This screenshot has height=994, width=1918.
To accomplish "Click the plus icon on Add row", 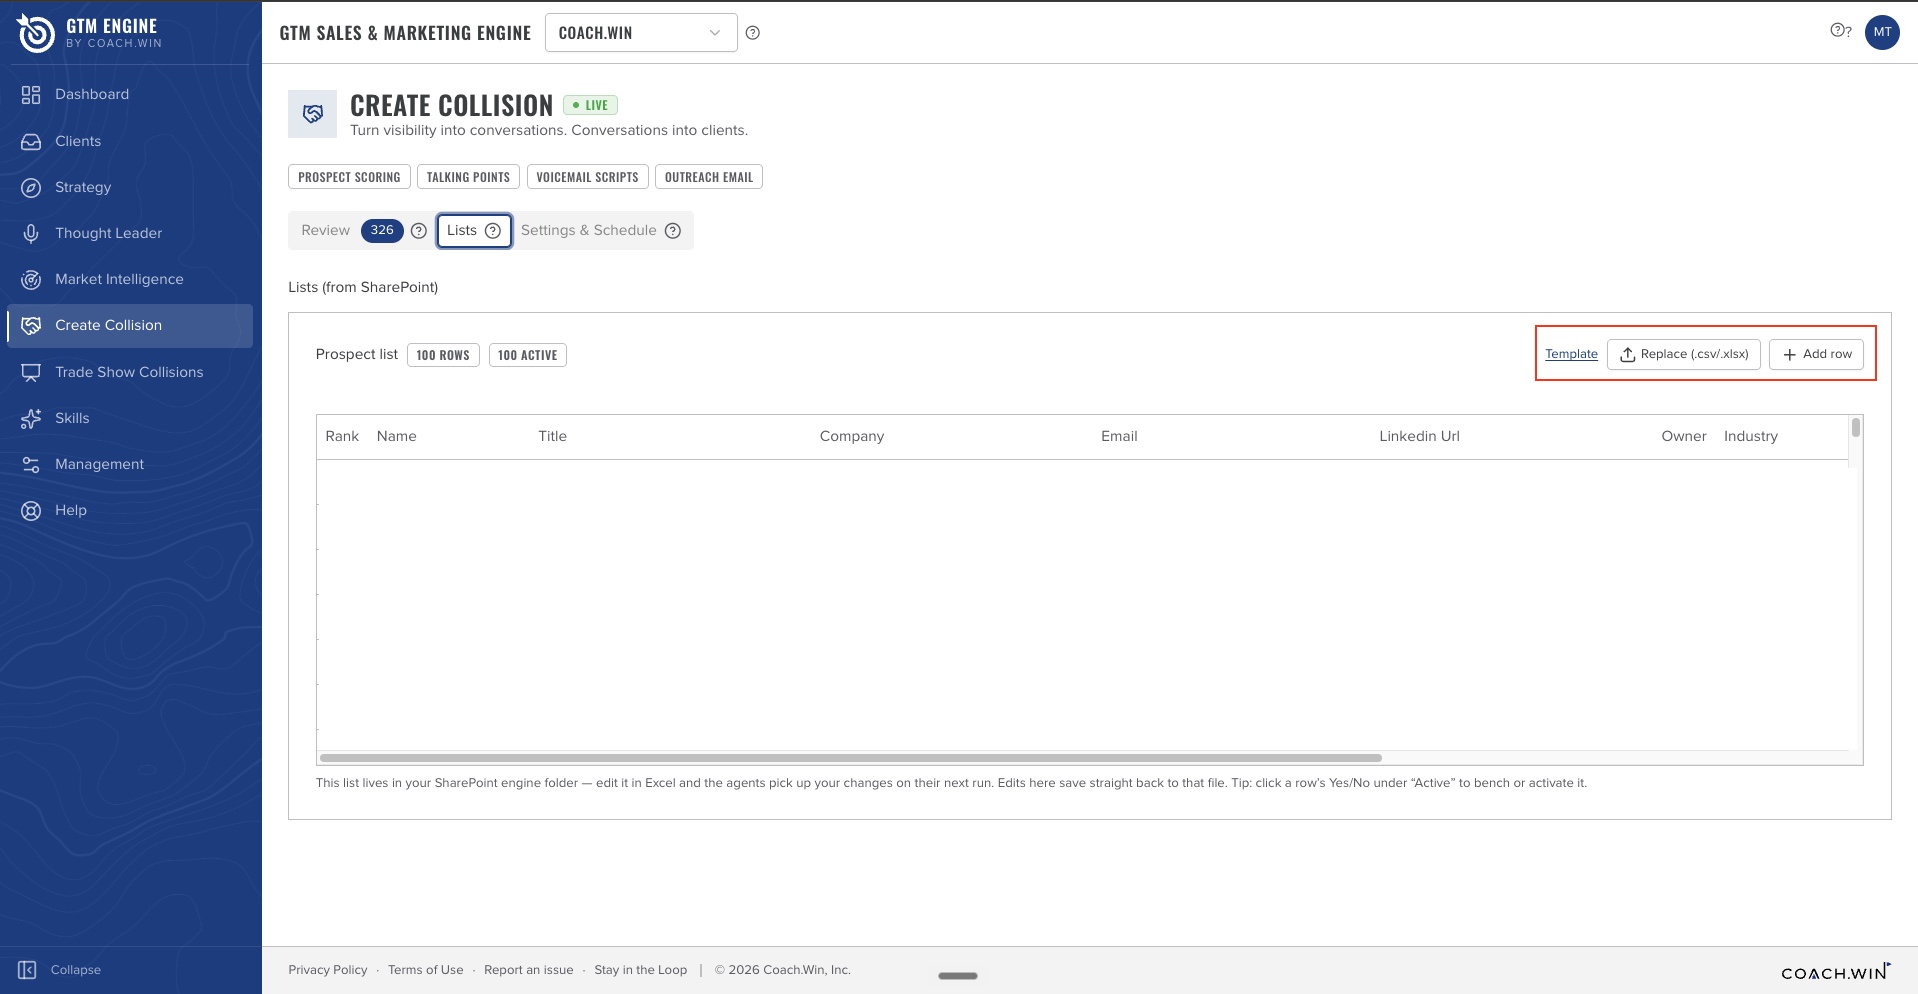I will (1790, 355).
